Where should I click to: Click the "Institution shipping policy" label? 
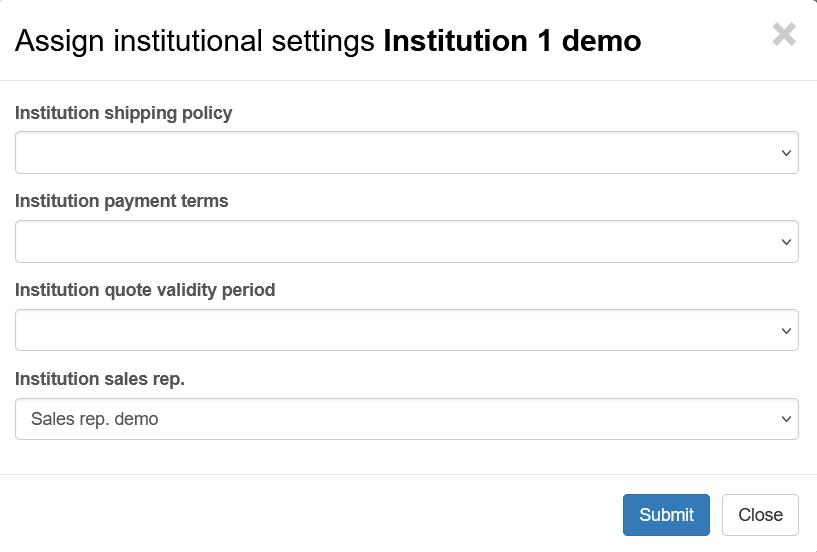tap(124, 113)
